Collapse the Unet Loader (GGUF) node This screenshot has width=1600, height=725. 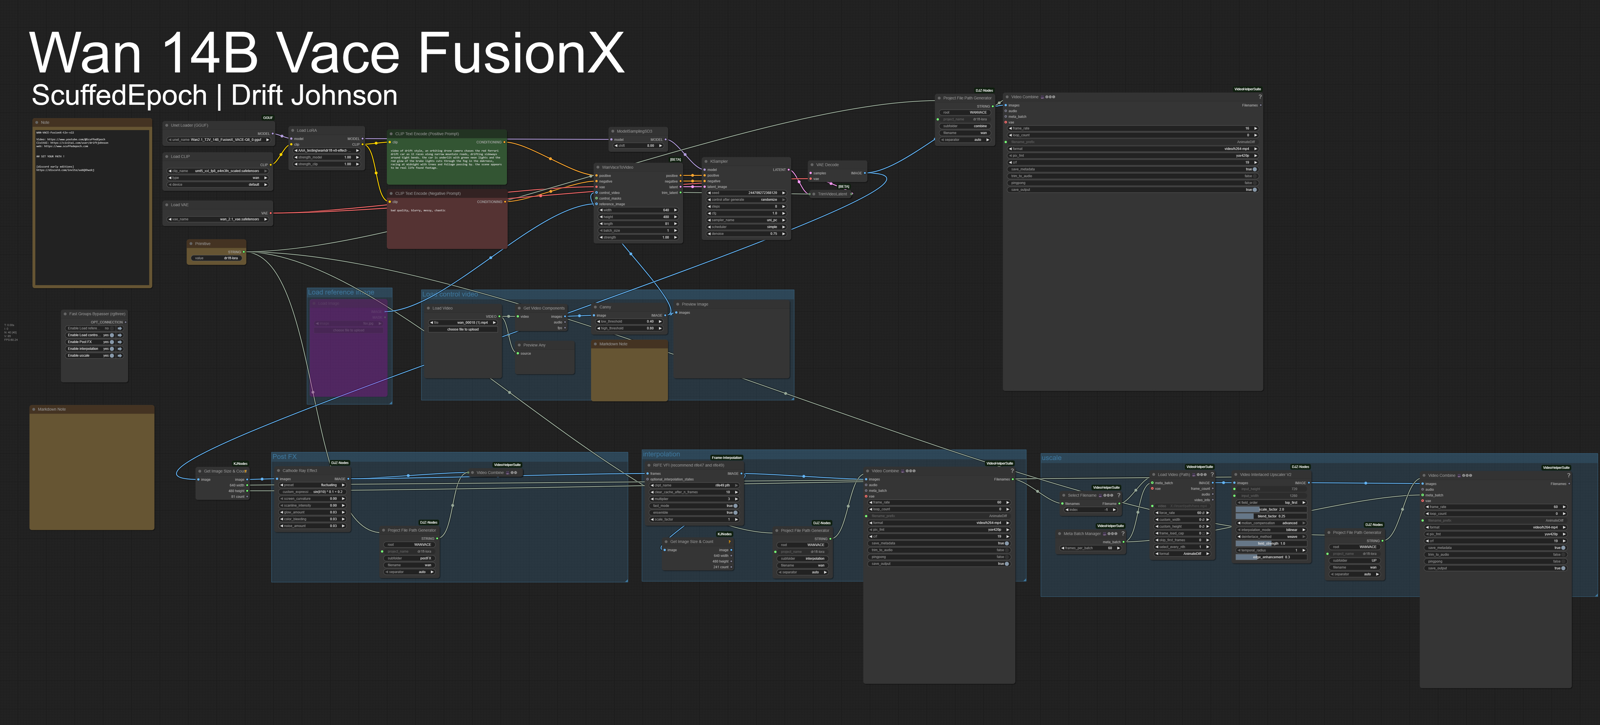coord(167,125)
